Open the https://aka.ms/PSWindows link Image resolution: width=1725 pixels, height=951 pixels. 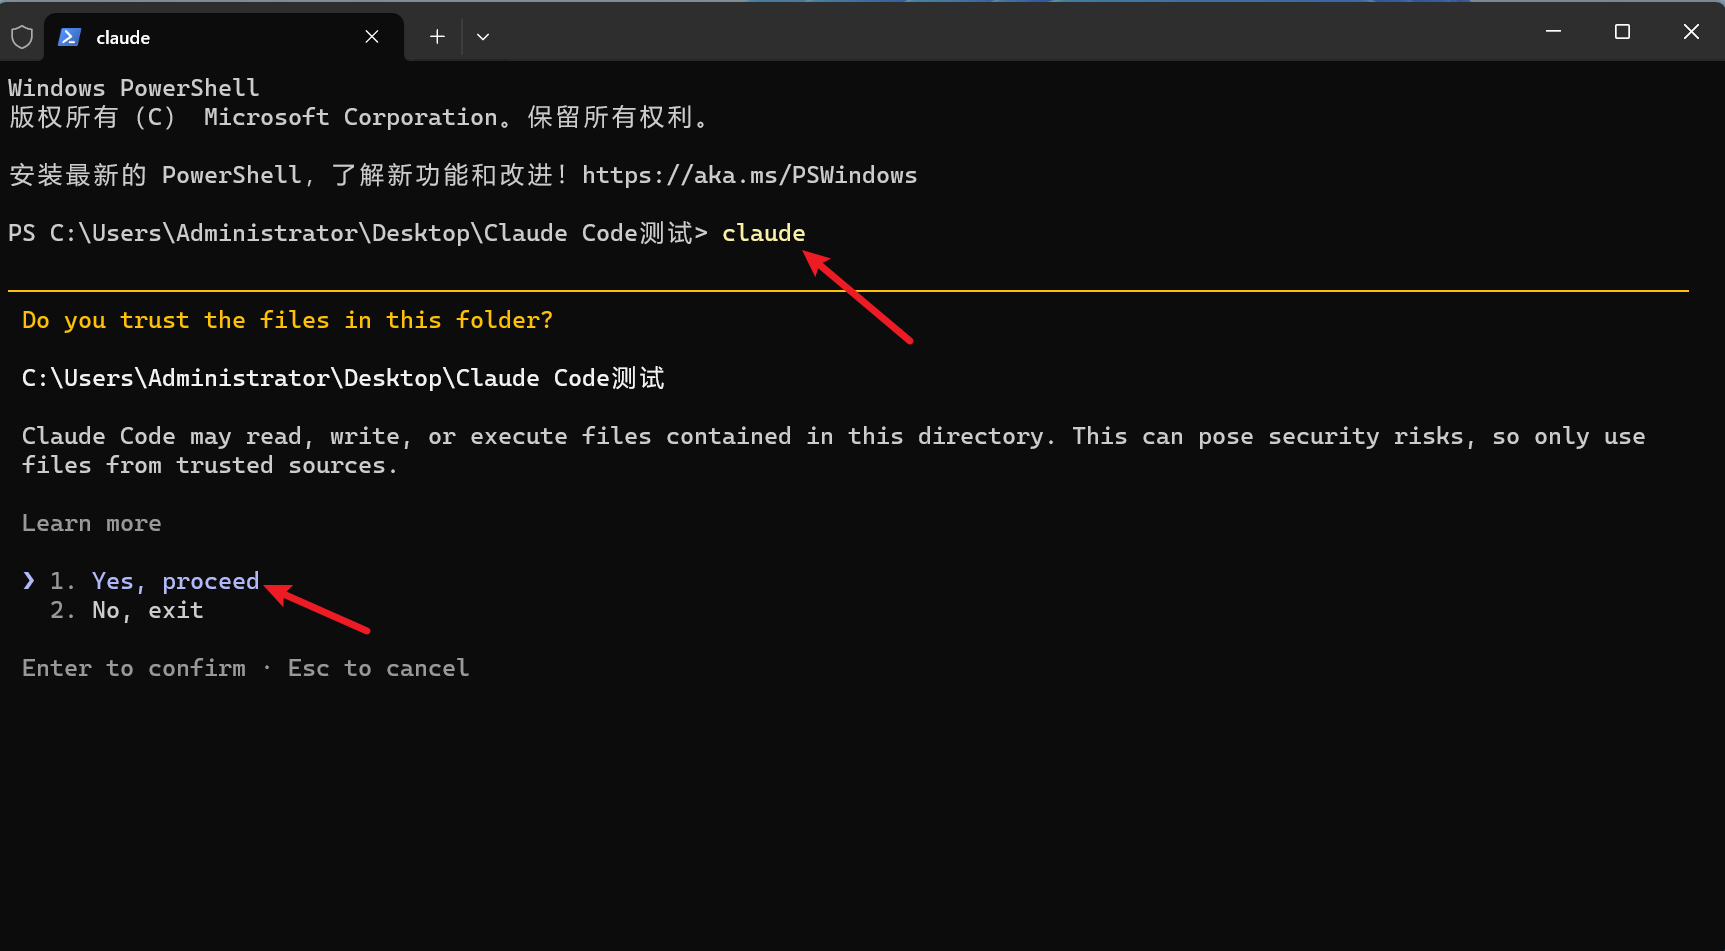point(749,175)
